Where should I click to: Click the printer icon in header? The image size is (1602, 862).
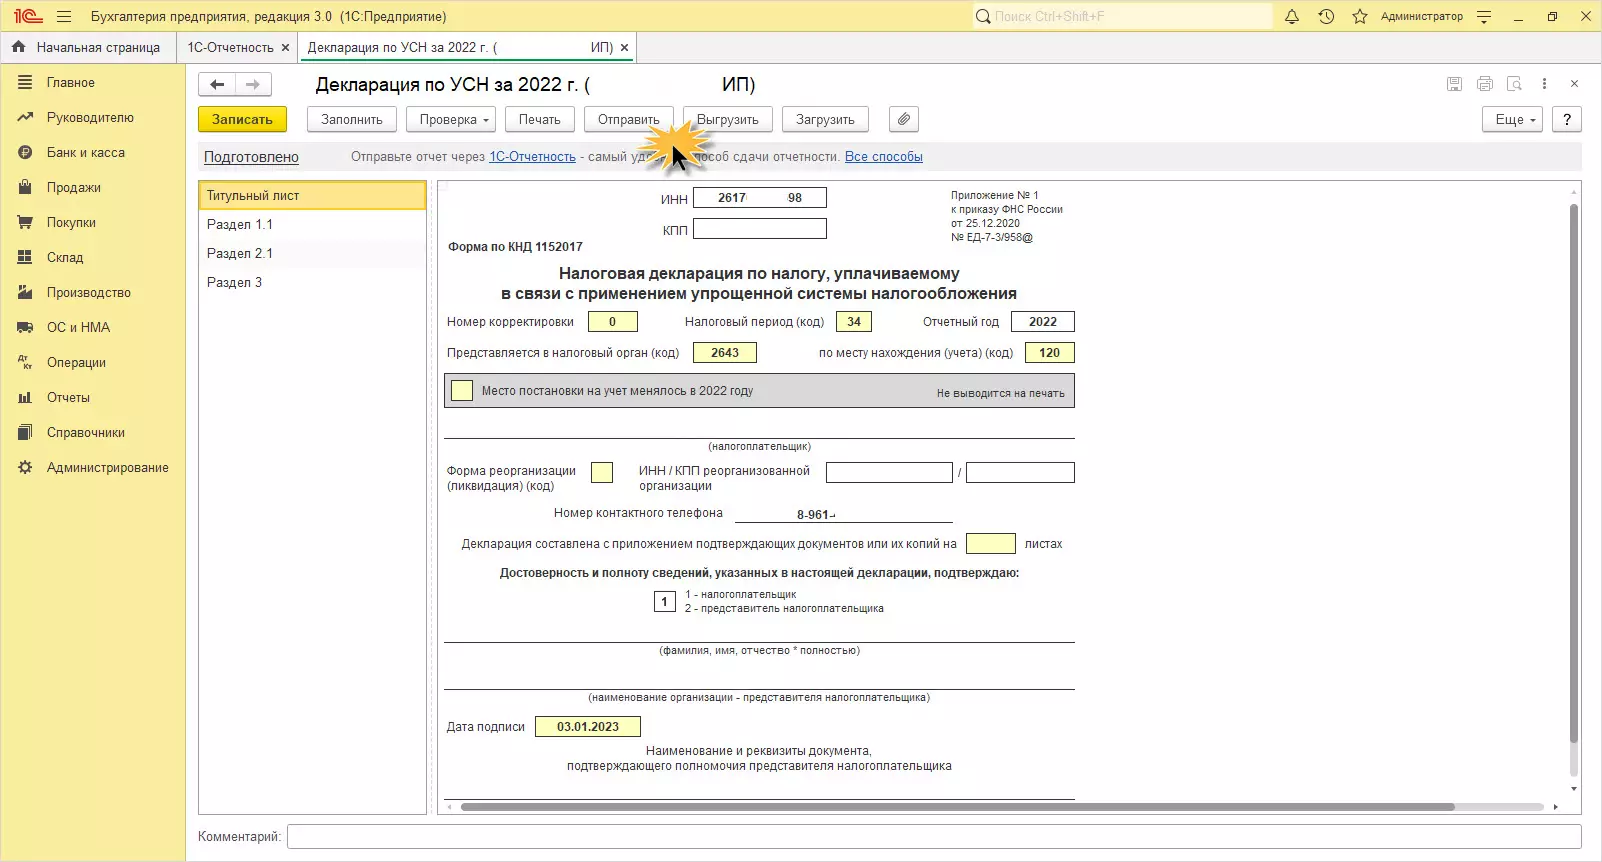[x=1484, y=84]
